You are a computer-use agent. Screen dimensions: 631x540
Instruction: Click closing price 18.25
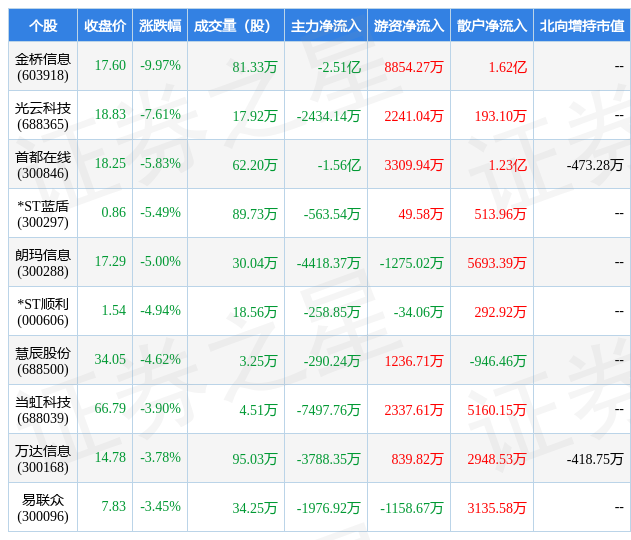point(110,163)
